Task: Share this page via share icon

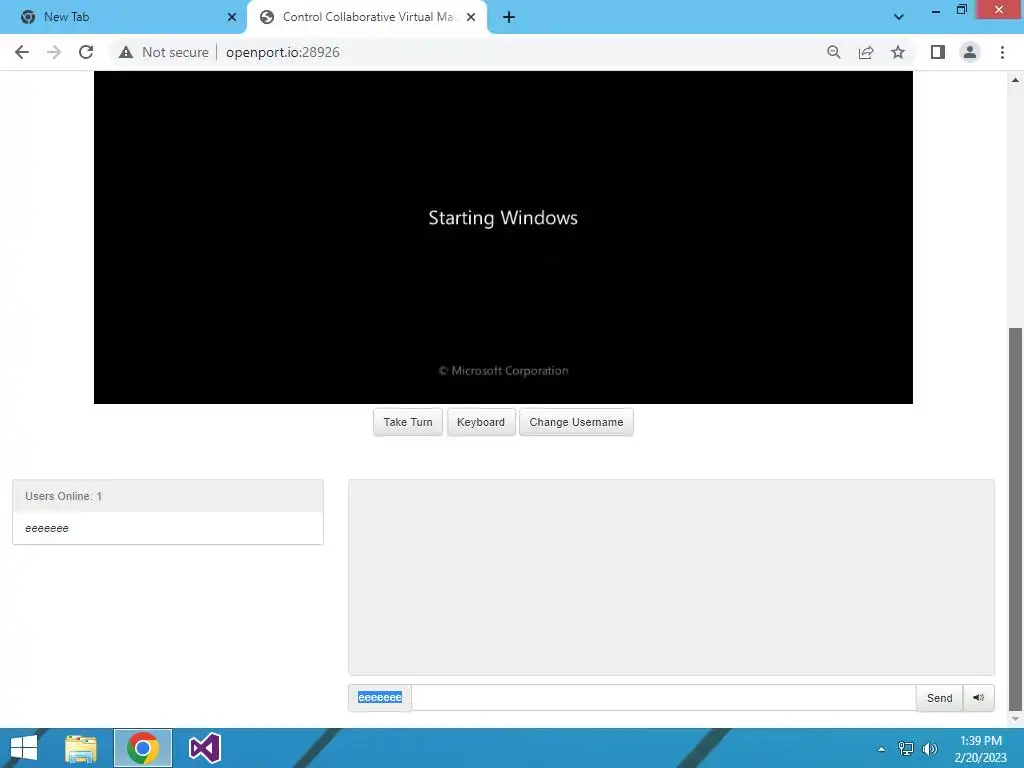Action: (866, 52)
